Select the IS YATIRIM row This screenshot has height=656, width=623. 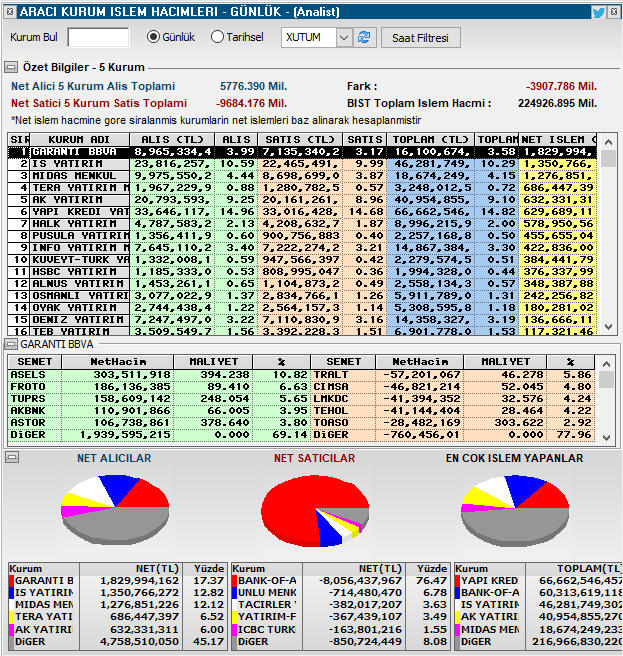point(302,164)
